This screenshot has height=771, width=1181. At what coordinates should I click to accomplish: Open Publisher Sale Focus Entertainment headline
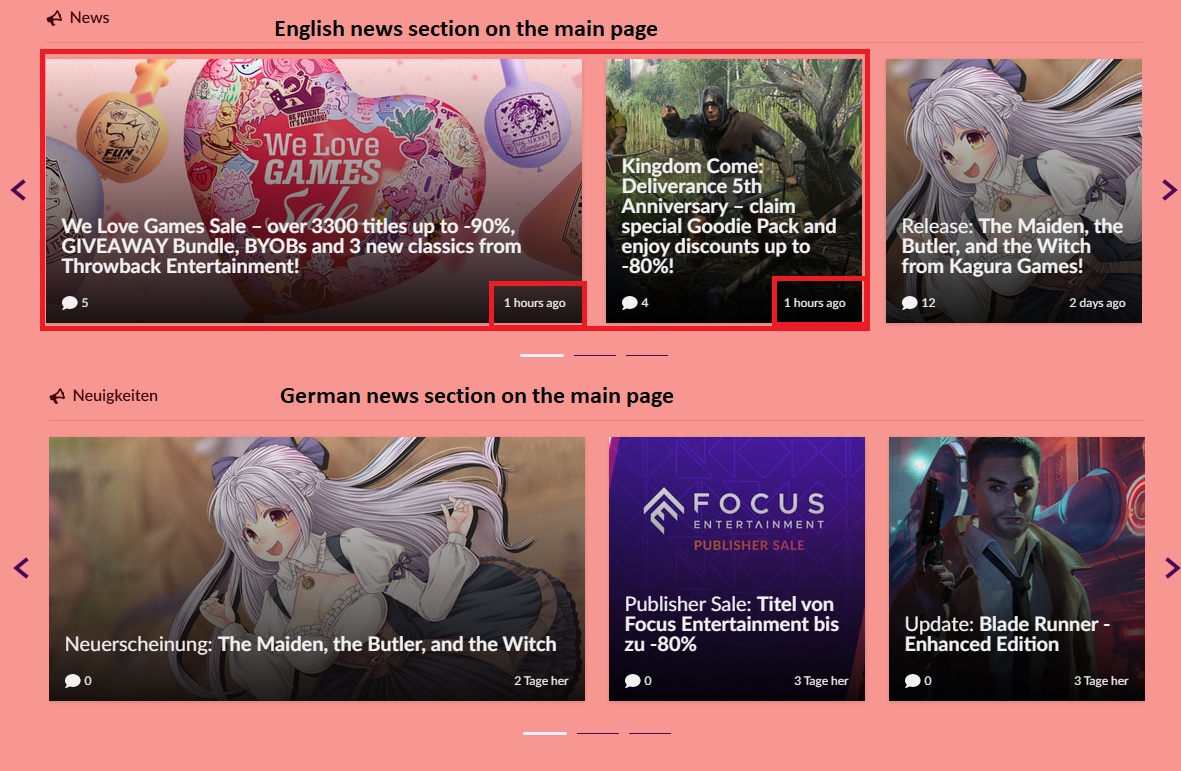[x=731, y=624]
